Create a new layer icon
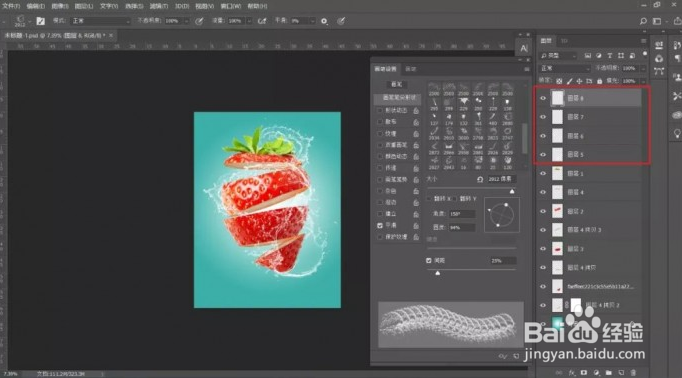Viewport: 682px width, 378px height. [x=621, y=373]
